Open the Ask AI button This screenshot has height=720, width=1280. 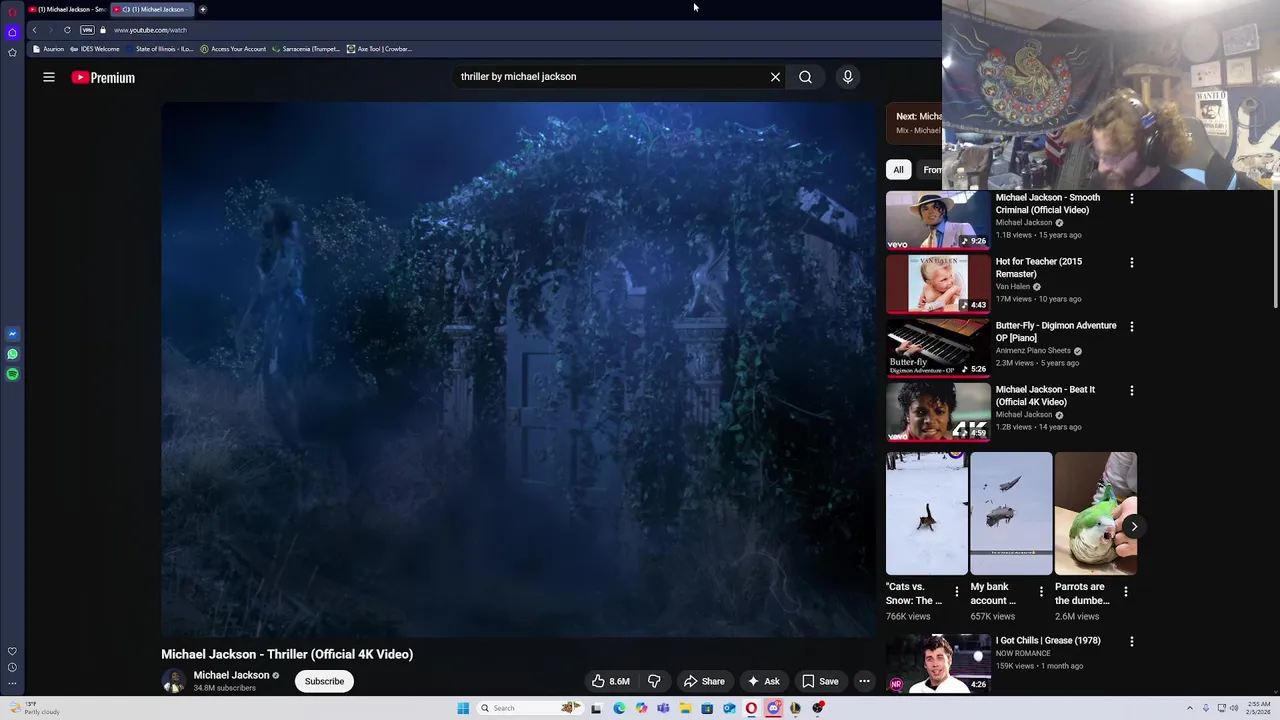763,681
